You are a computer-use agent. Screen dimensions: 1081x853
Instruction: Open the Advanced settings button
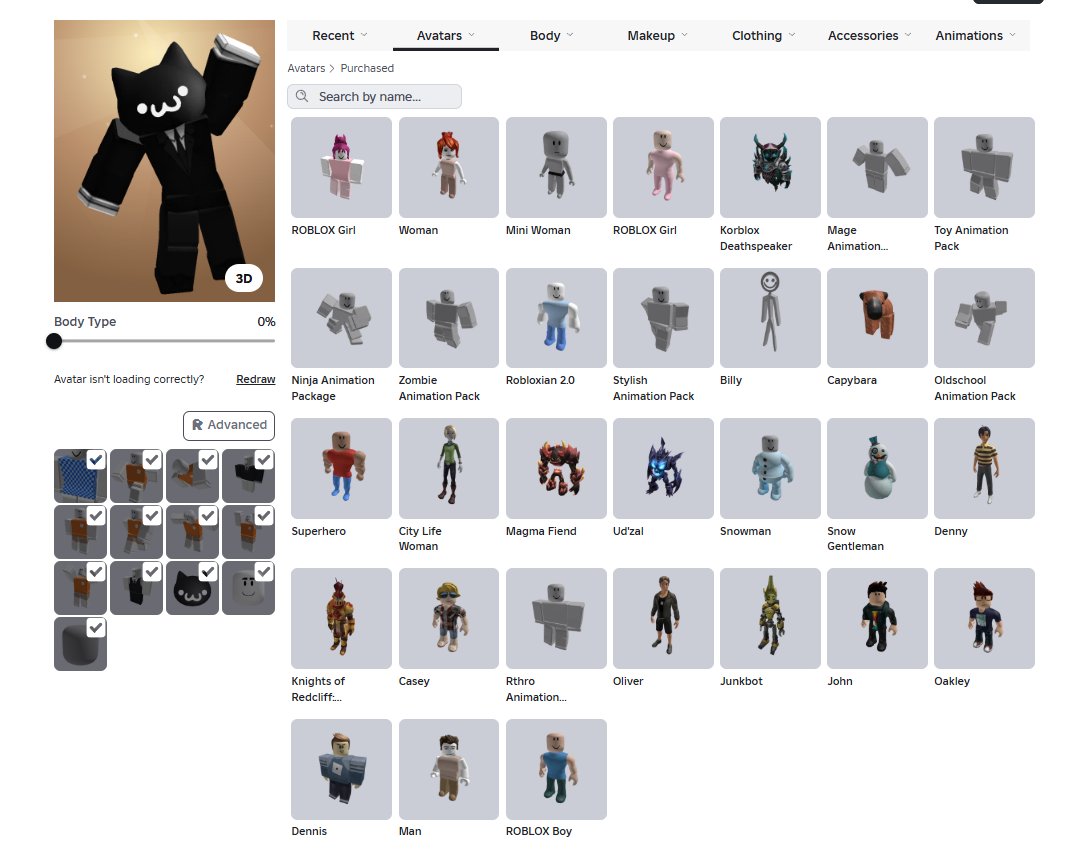coord(229,425)
